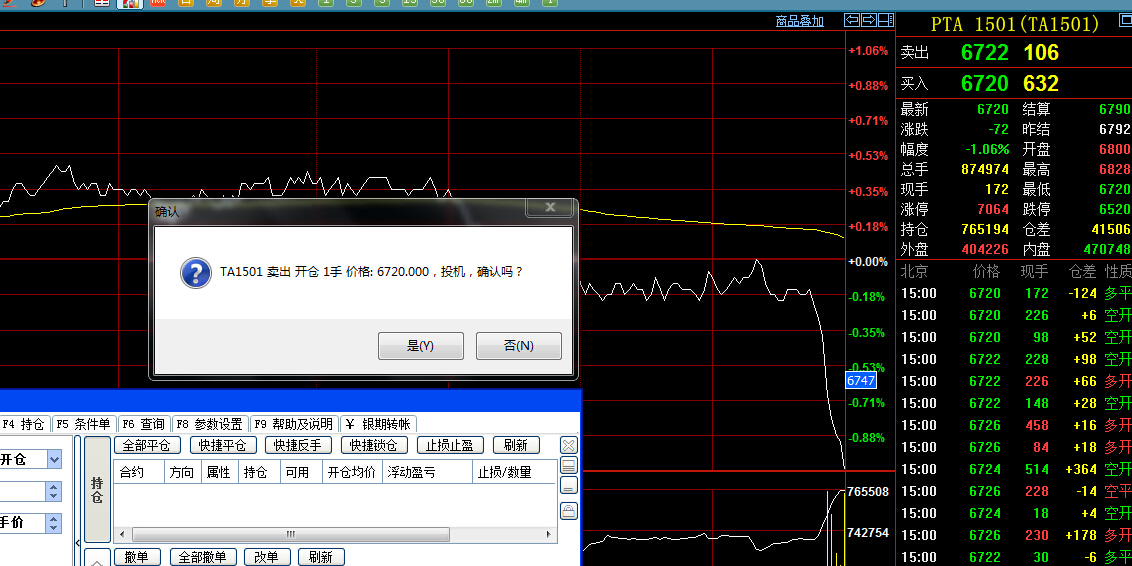The image size is (1132, 566).
Task: Cancel the order with 否(N)
Action: click(518, 346)
